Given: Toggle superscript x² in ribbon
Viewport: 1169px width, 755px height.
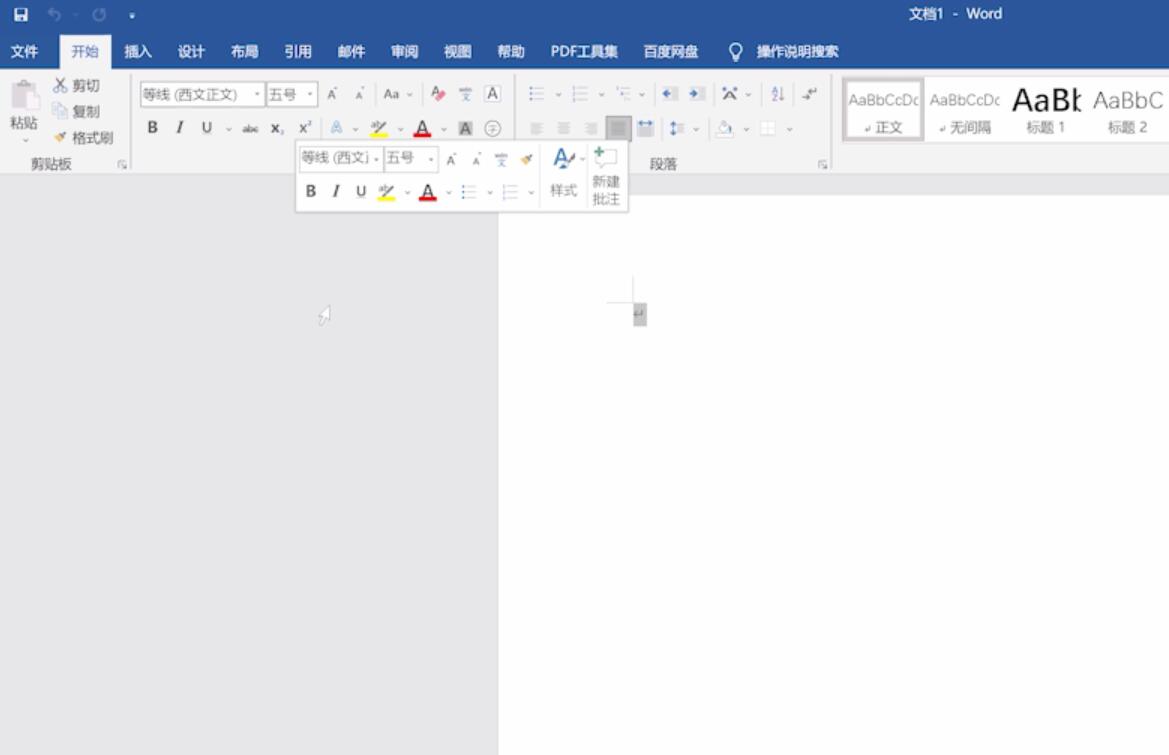Looking at the screenshot, I should coord(304,128).
